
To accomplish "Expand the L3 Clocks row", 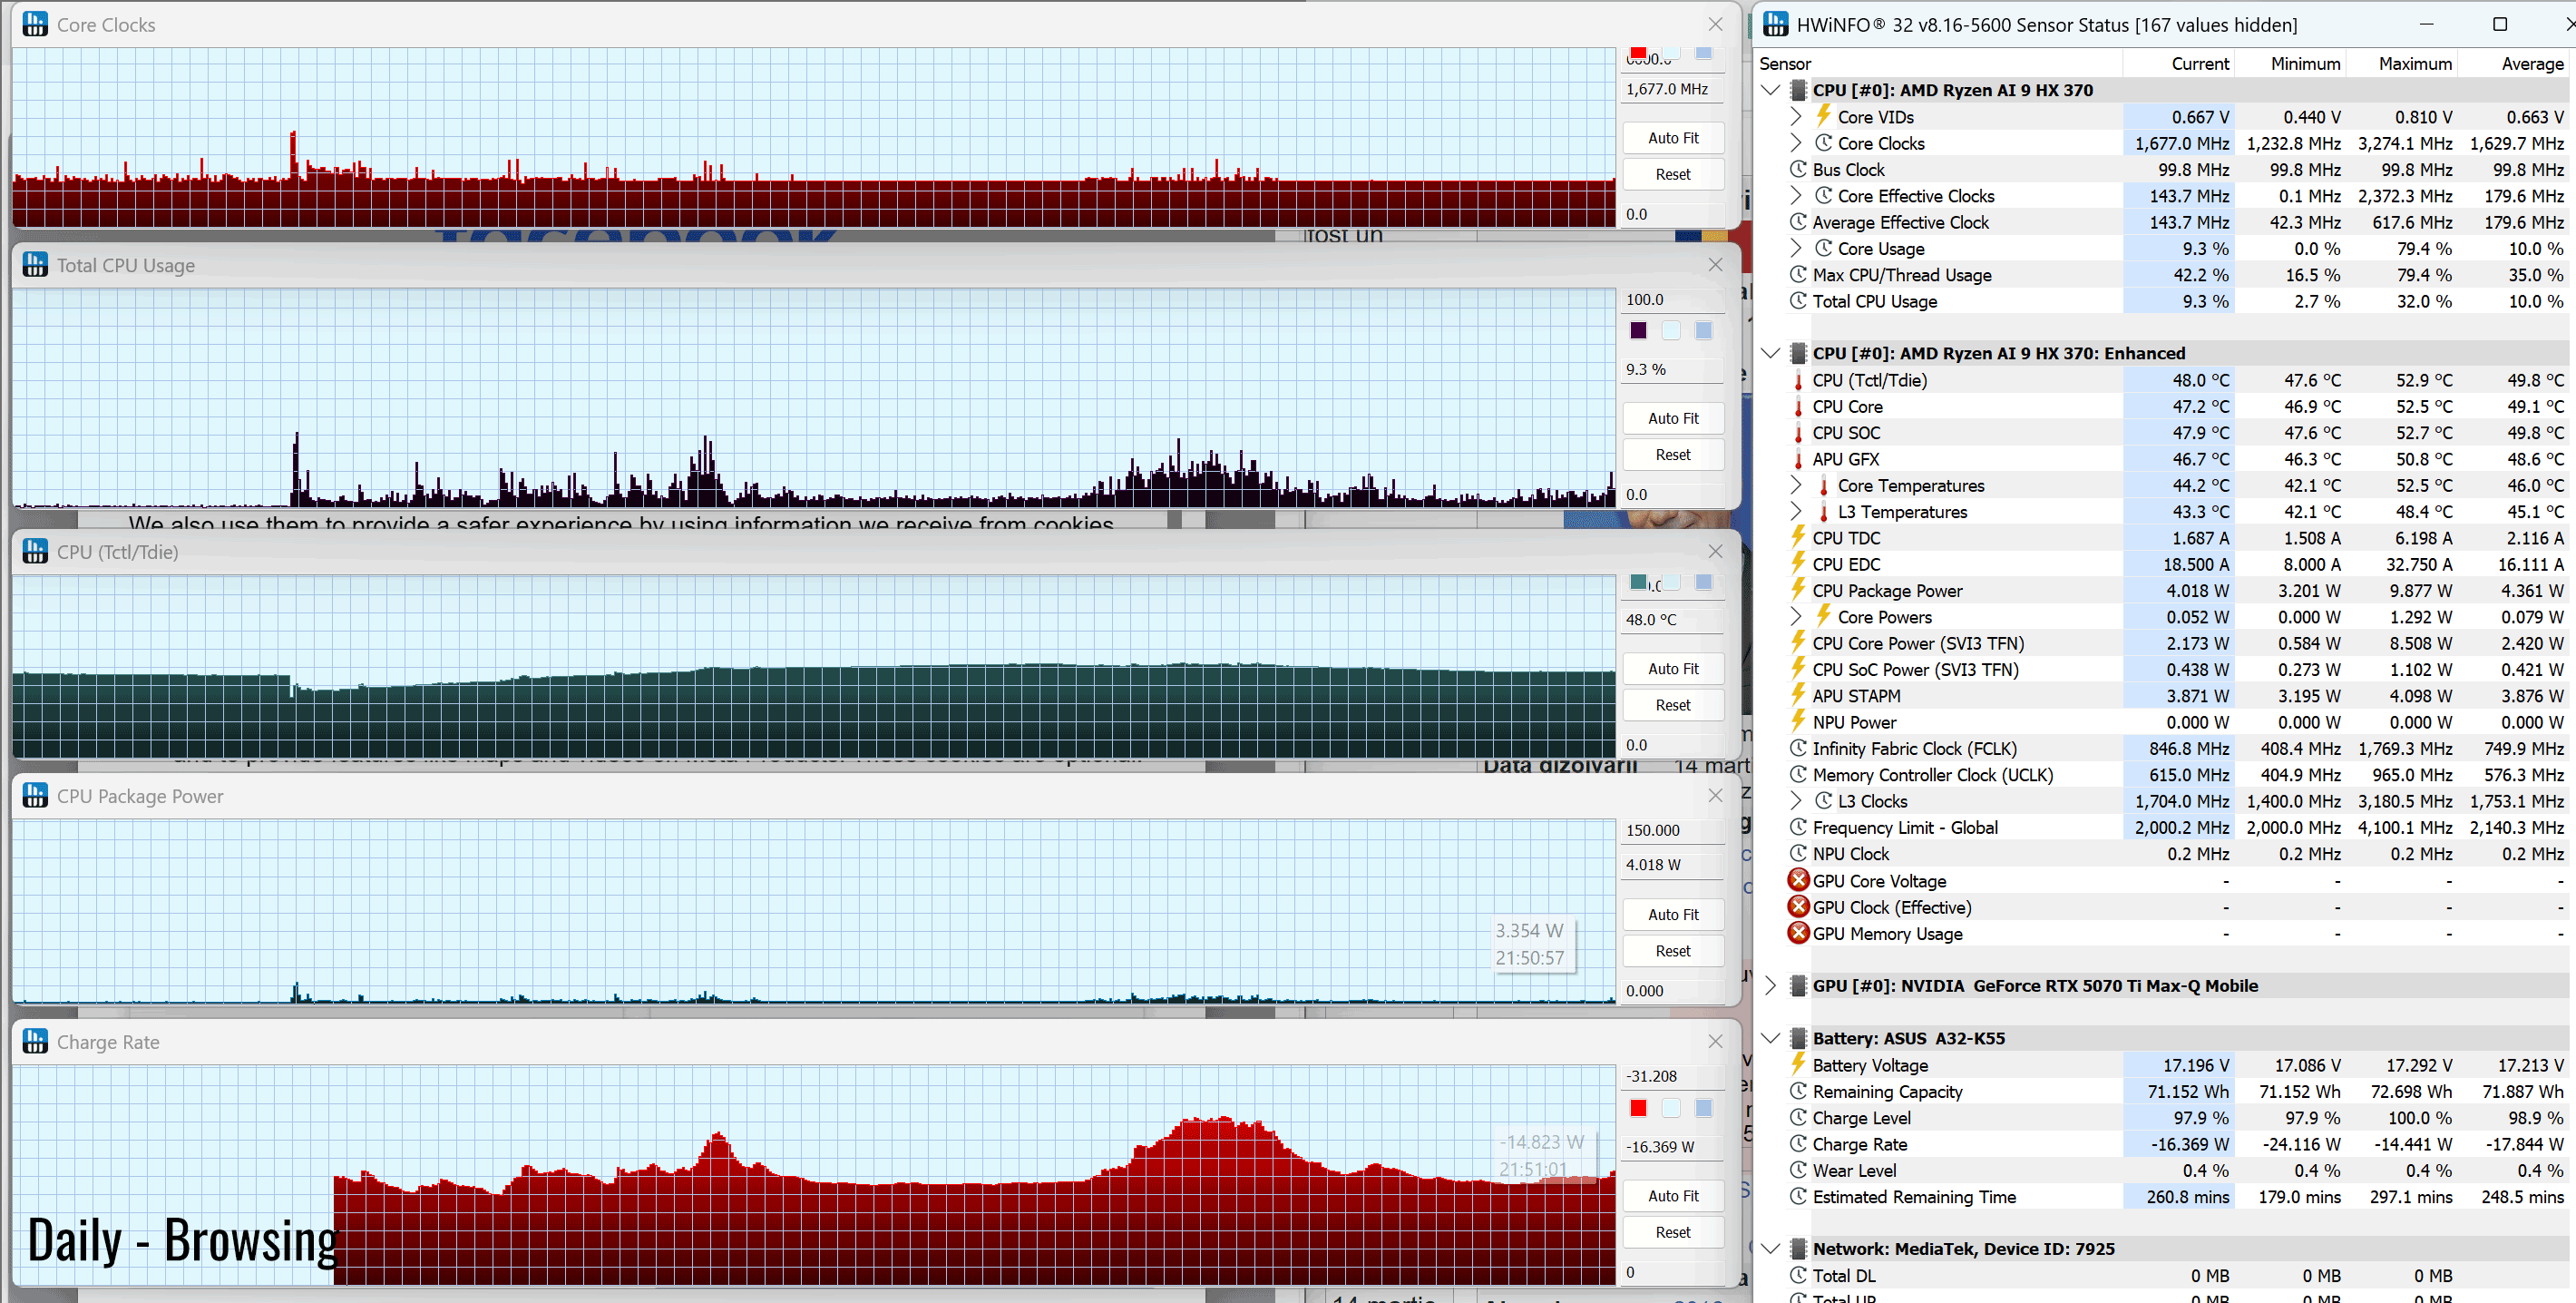I will coord(1796,800).
